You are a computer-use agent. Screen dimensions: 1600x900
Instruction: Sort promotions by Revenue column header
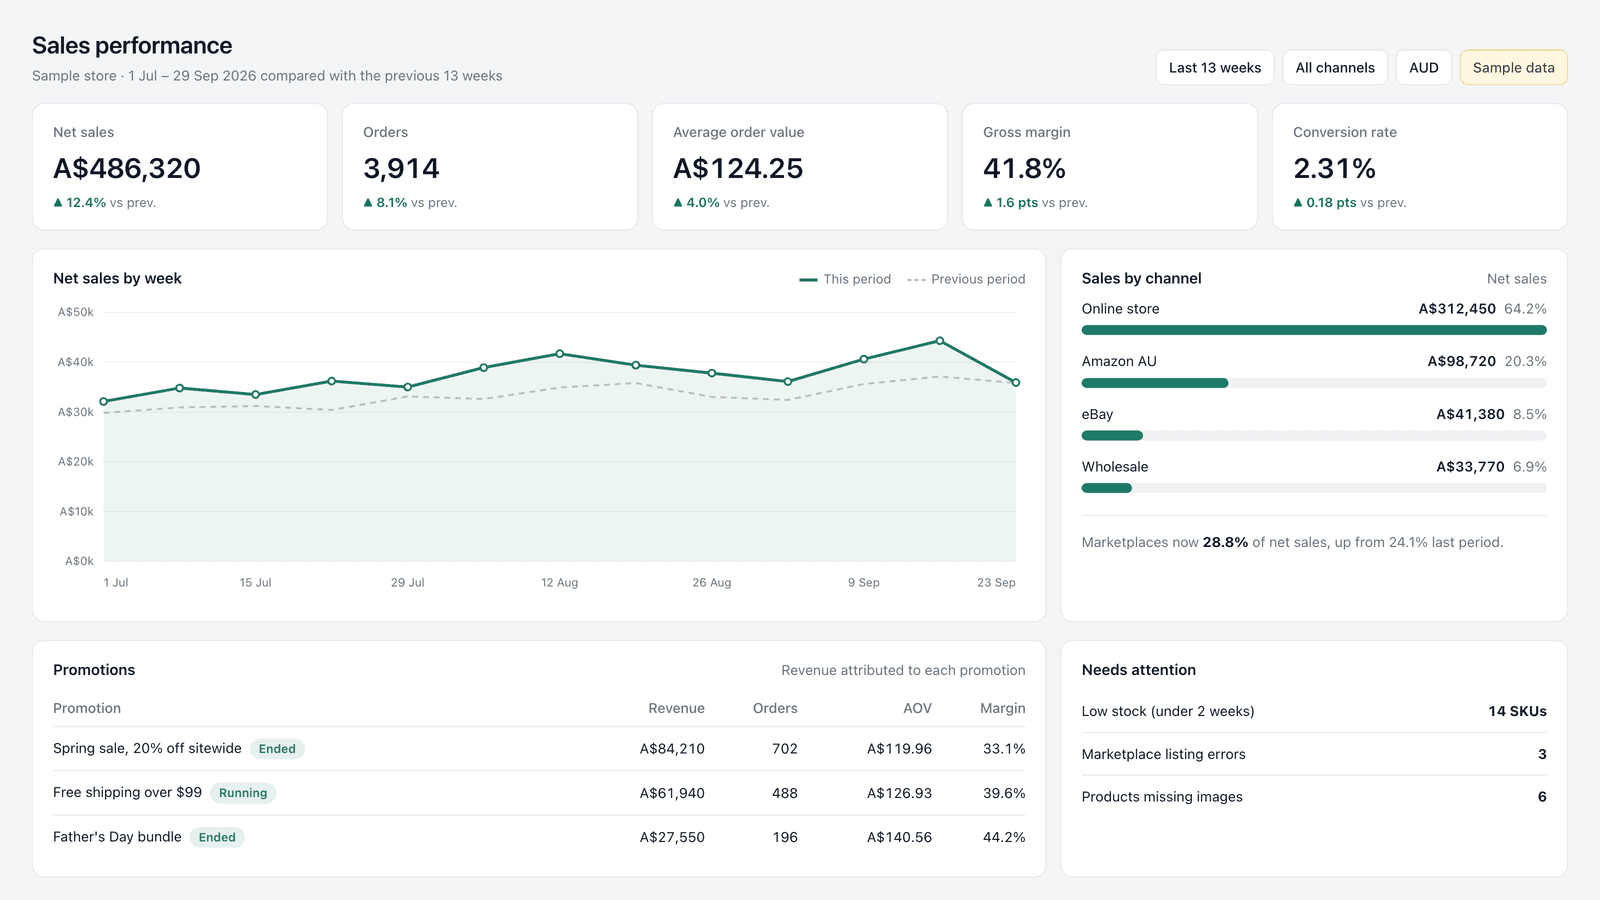pos(676,708)
